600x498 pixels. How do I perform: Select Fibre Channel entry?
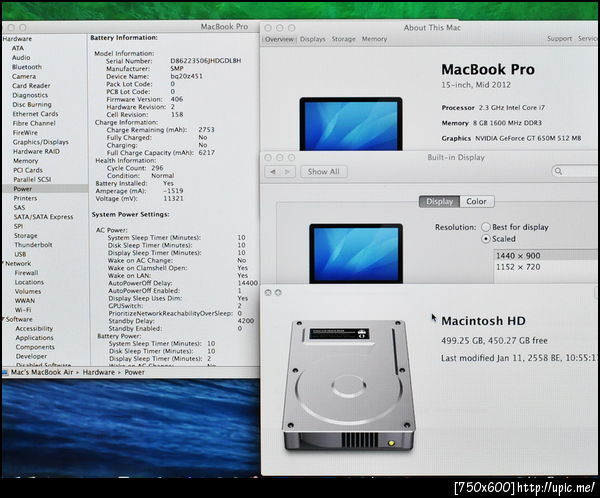coord(34,123)
